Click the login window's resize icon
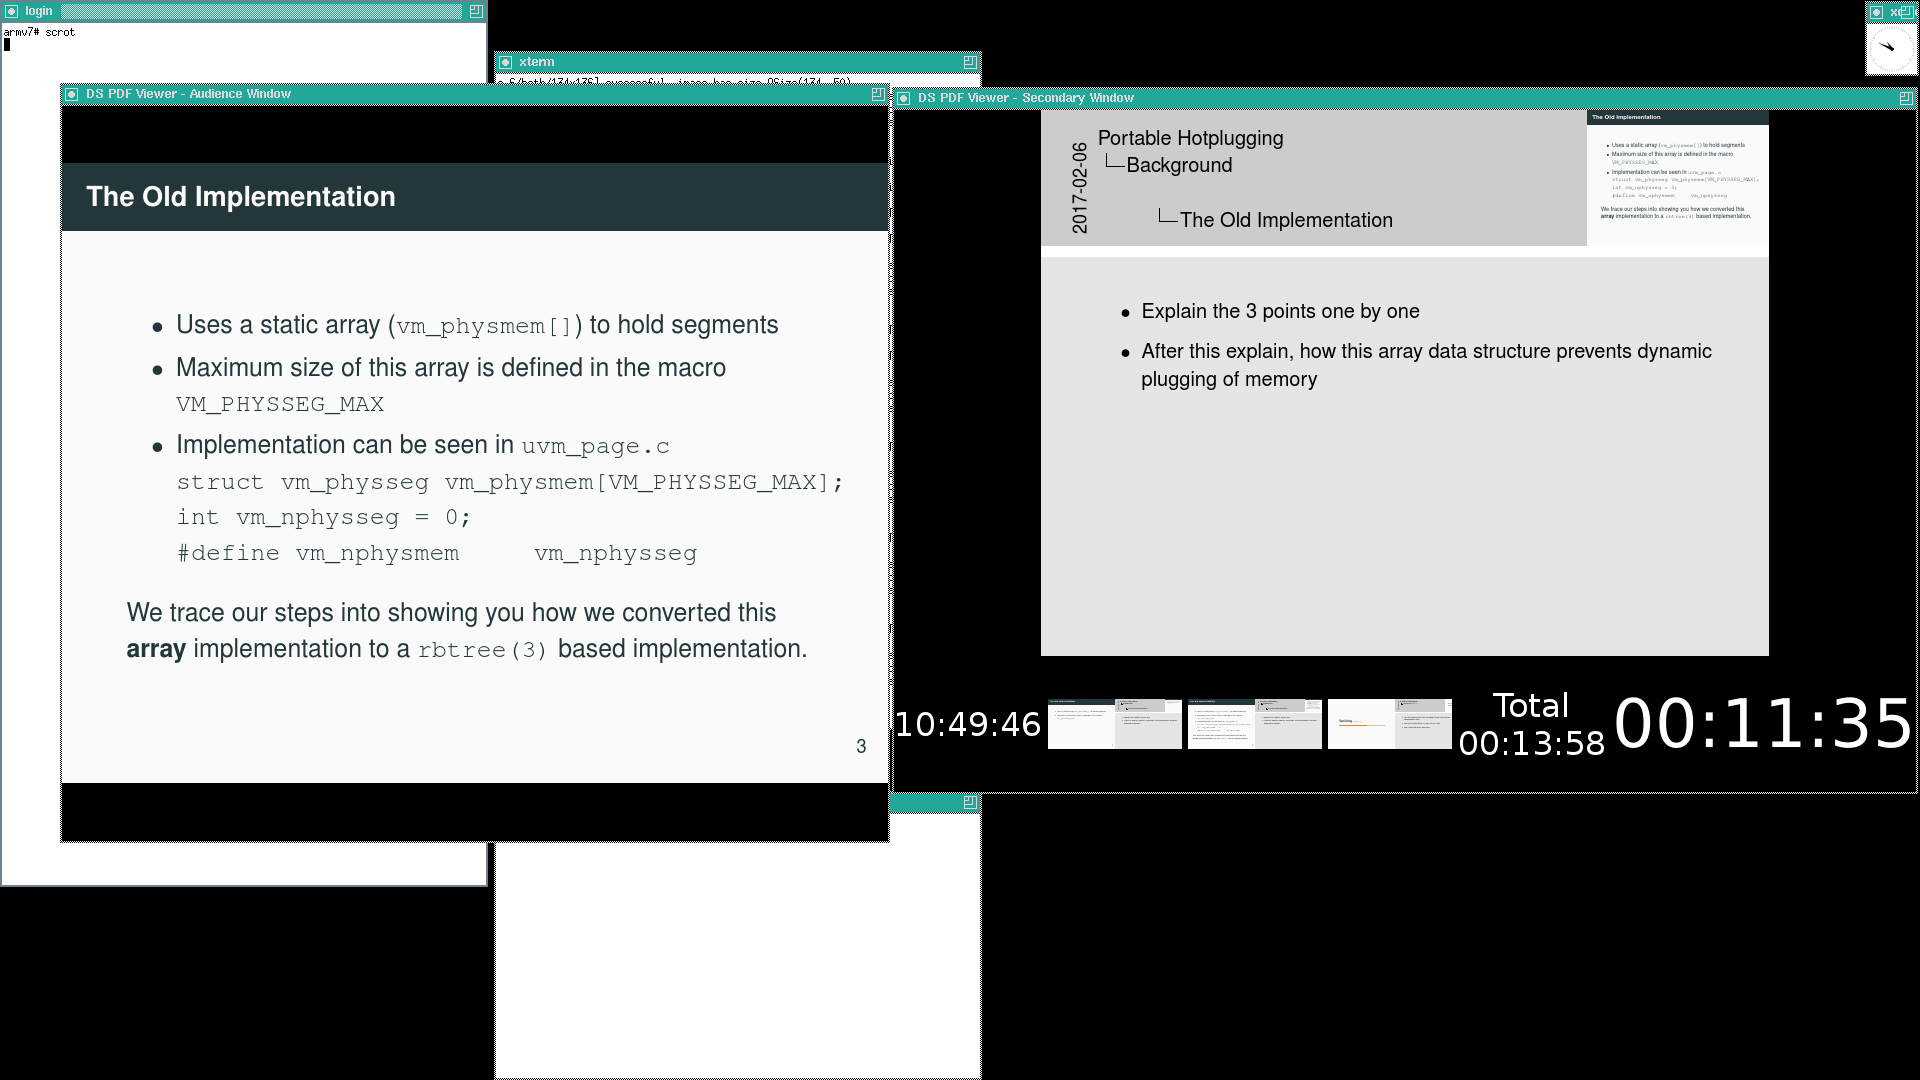 [x=476, y=11]
